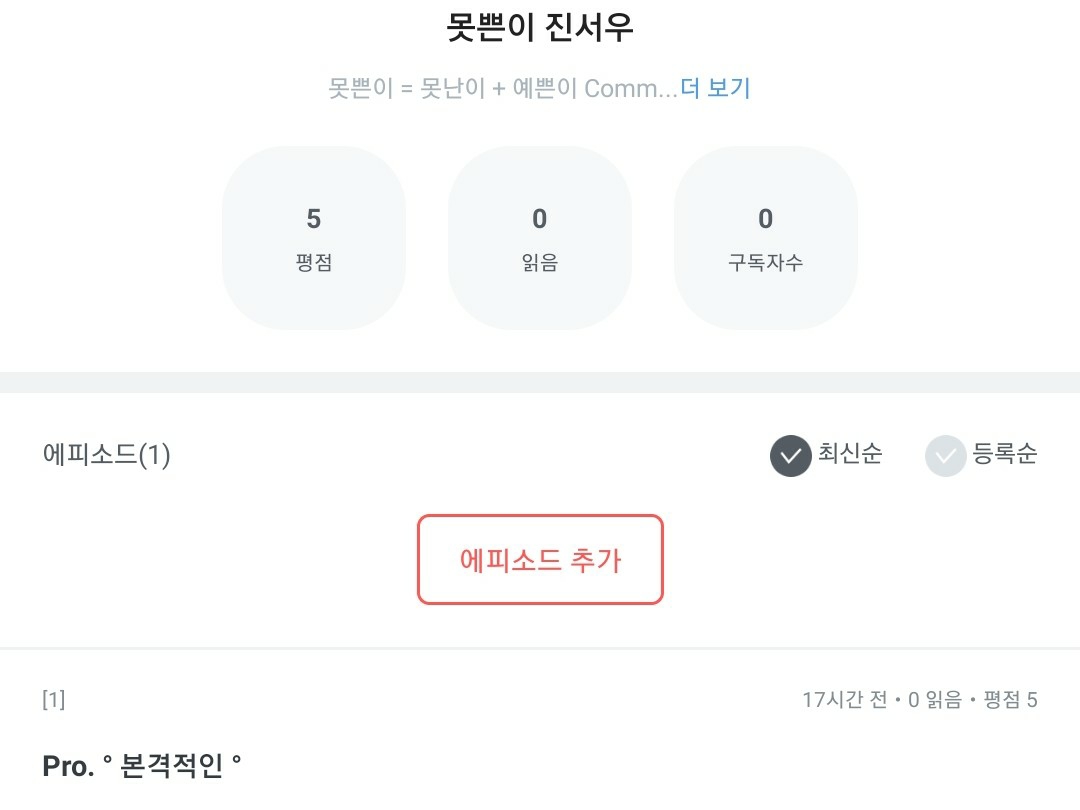The height and width of the screenshot is (810, 1080).
Task: Click the rating number 5 in 평점 card
Action: point(314,218)
